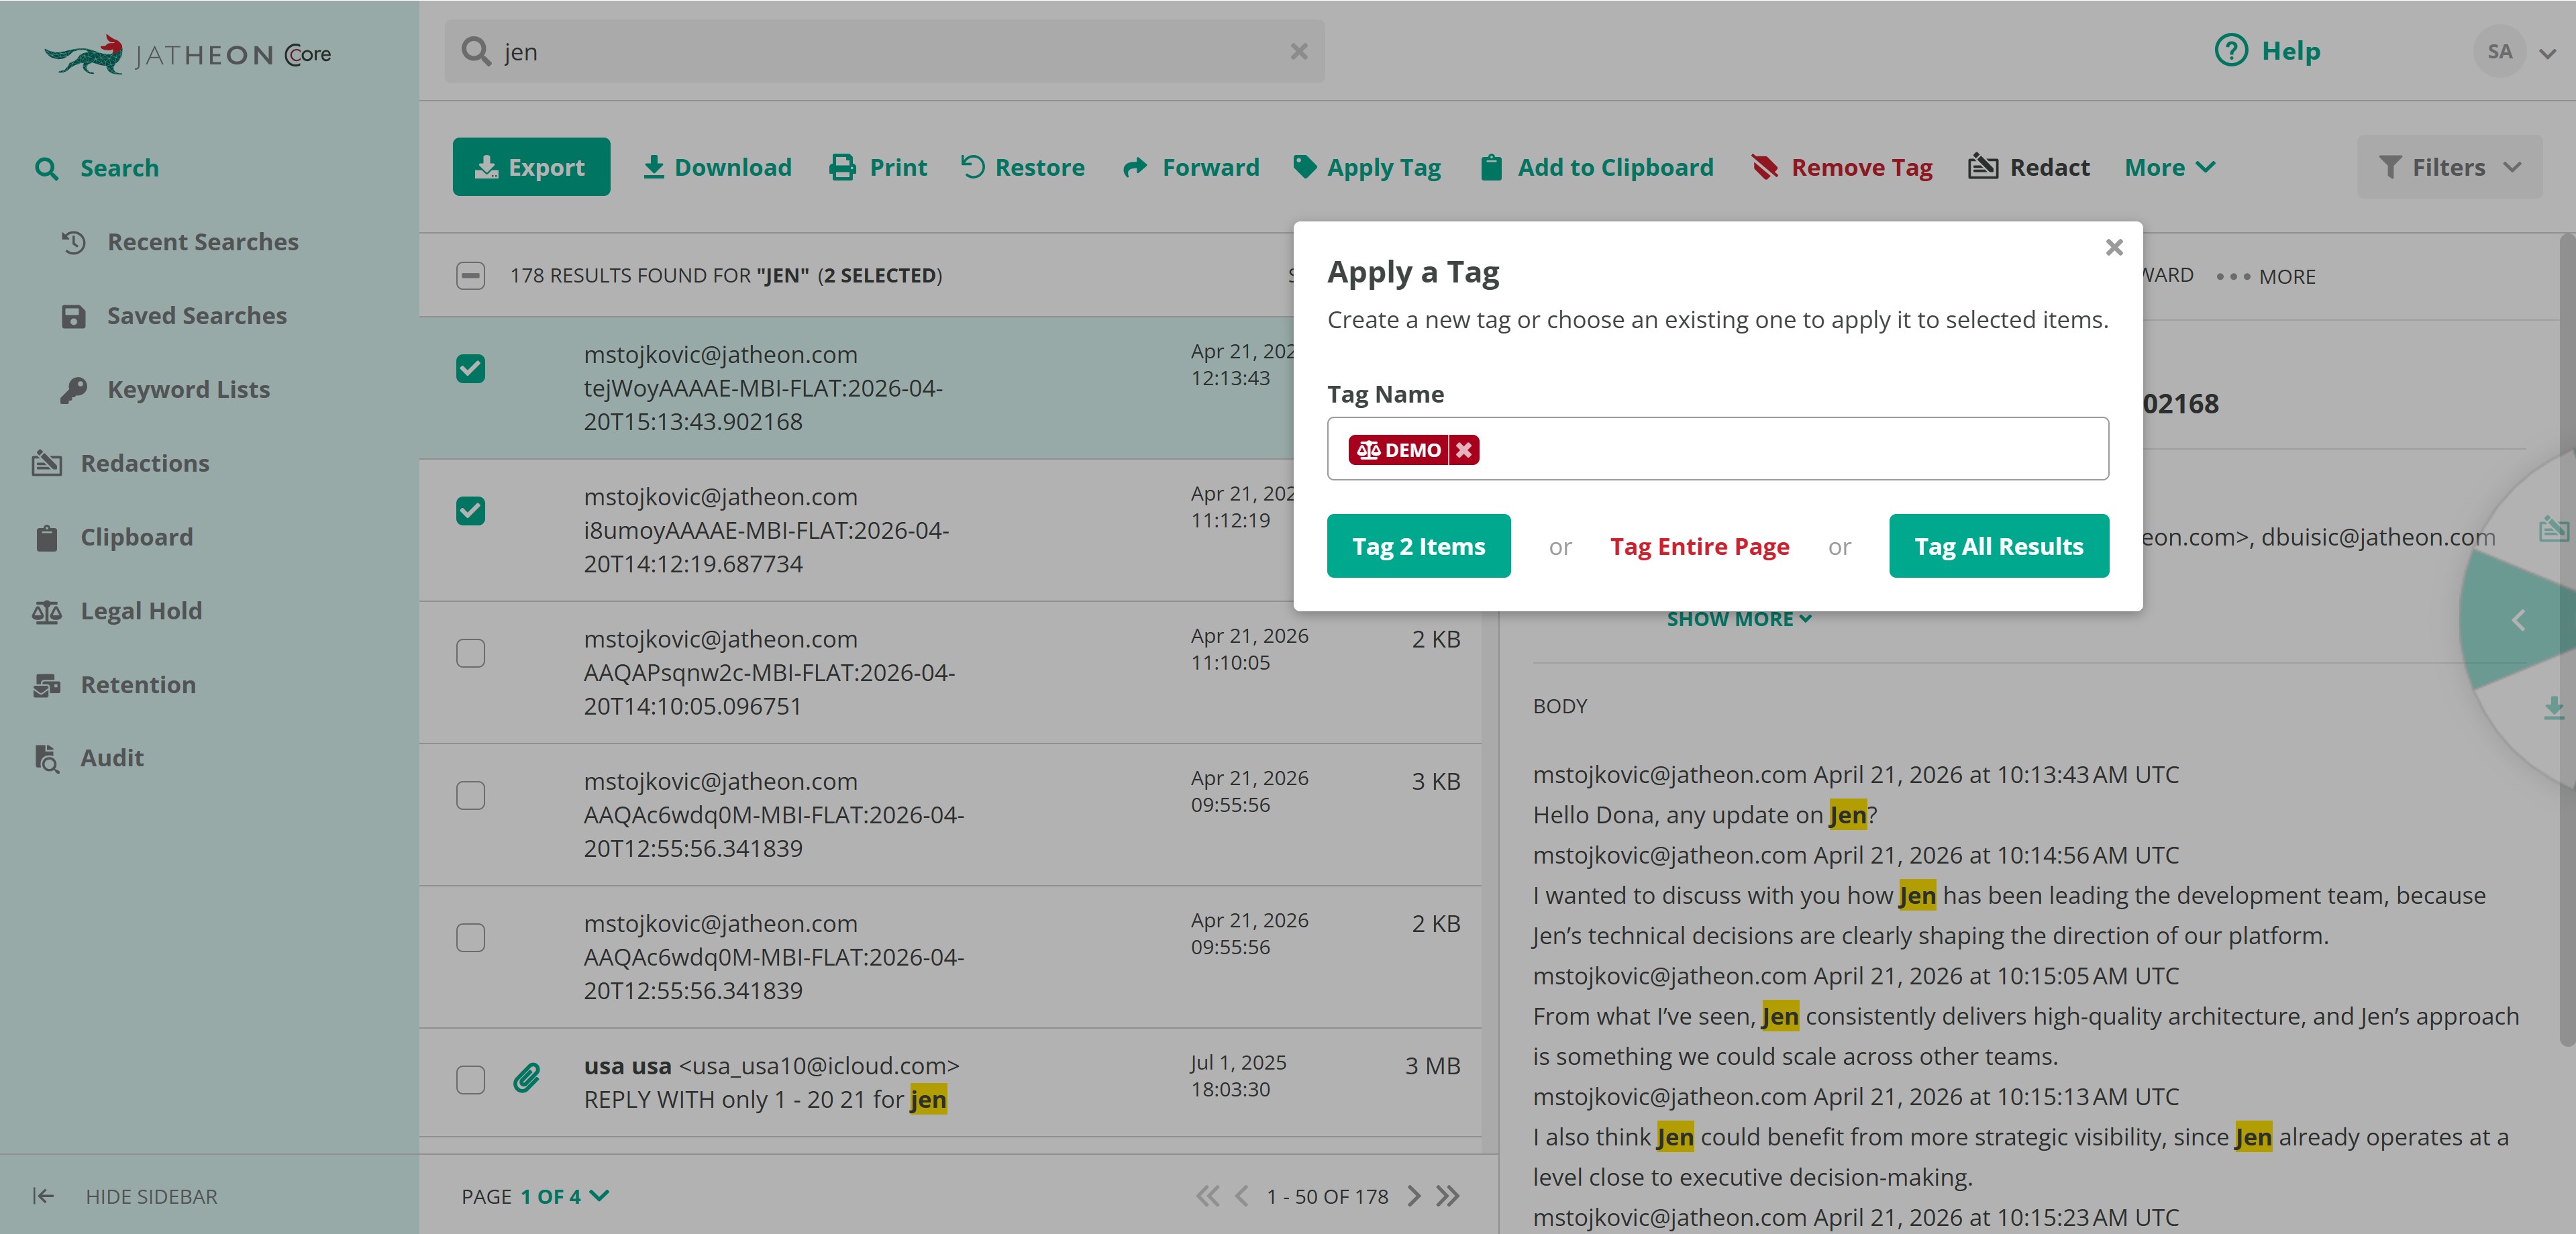
Task: Click the Print printer icon
Action: [x=843, y=167]
